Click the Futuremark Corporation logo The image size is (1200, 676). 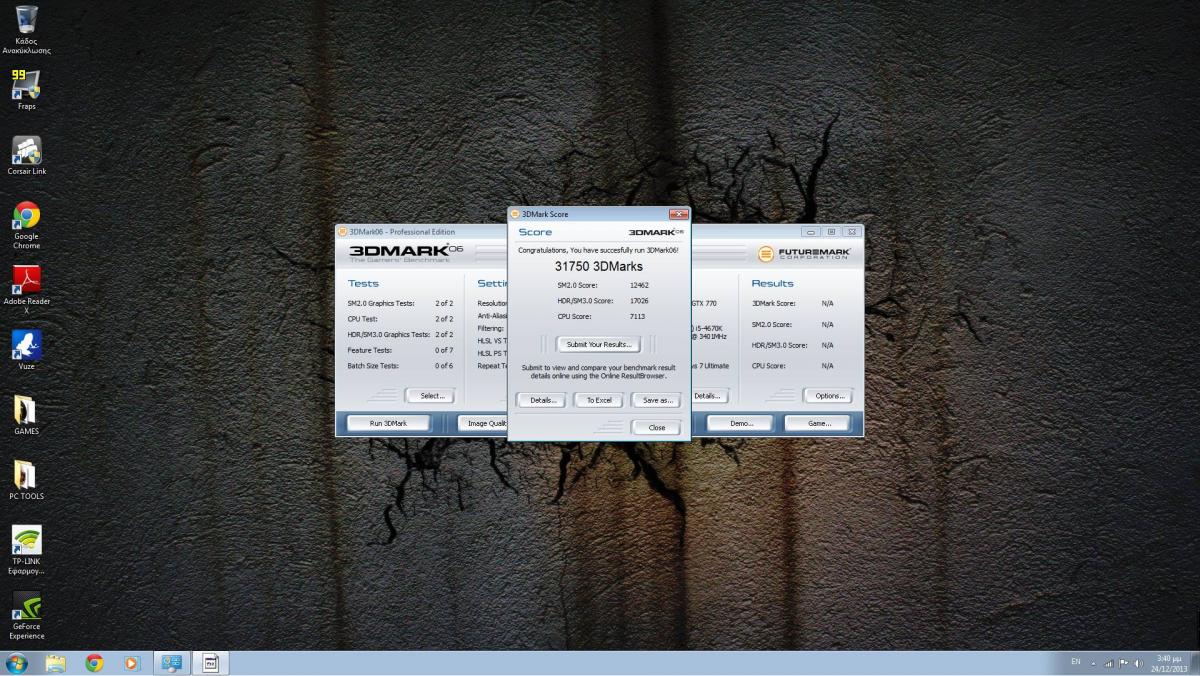[804, 254]
